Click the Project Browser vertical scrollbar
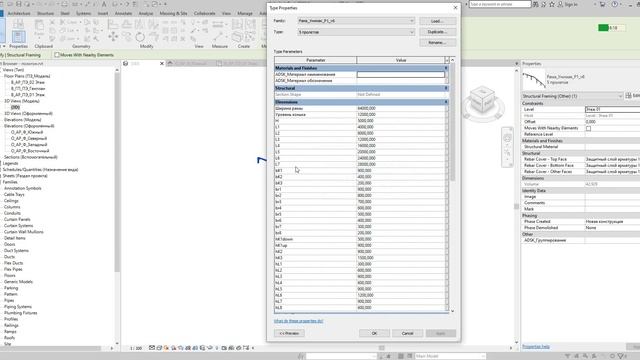Image resolution: width=640 pixels, height=360 pixels. click(117, 171)
